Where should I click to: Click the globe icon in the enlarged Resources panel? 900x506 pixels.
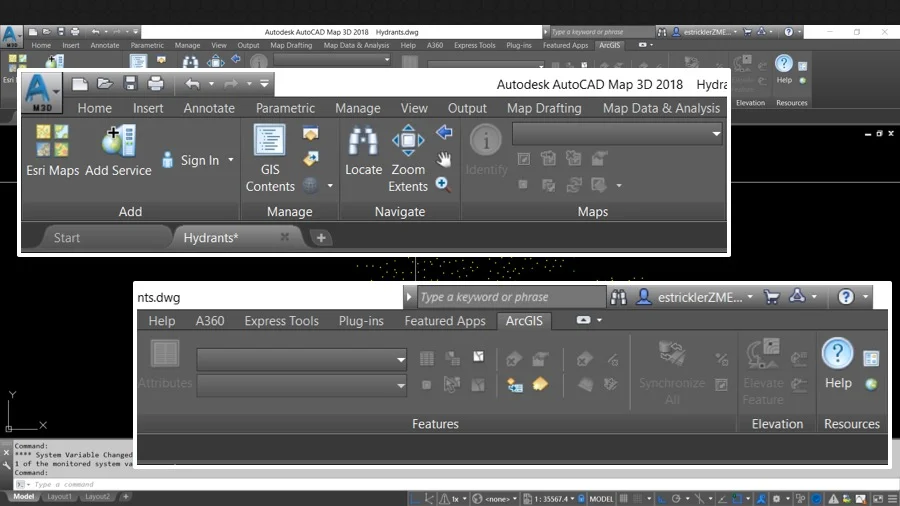point(871,384)
